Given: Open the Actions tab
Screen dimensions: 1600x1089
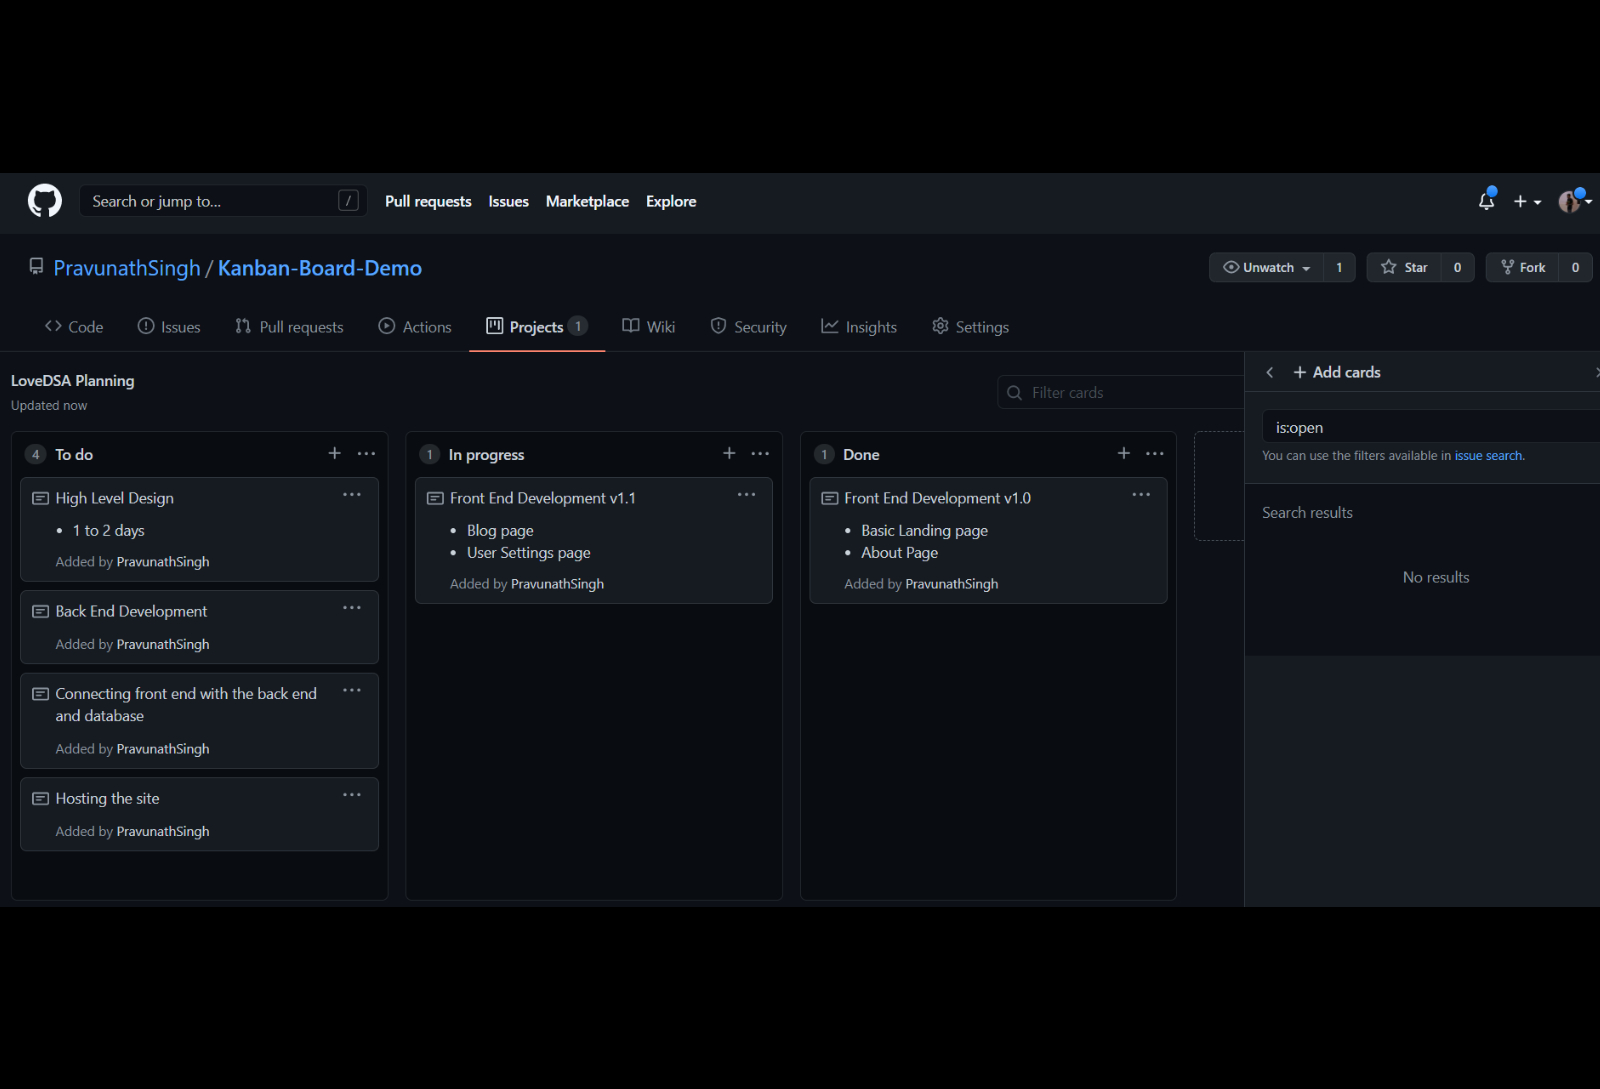Looking at the screenshot, I should pos(415,327).
